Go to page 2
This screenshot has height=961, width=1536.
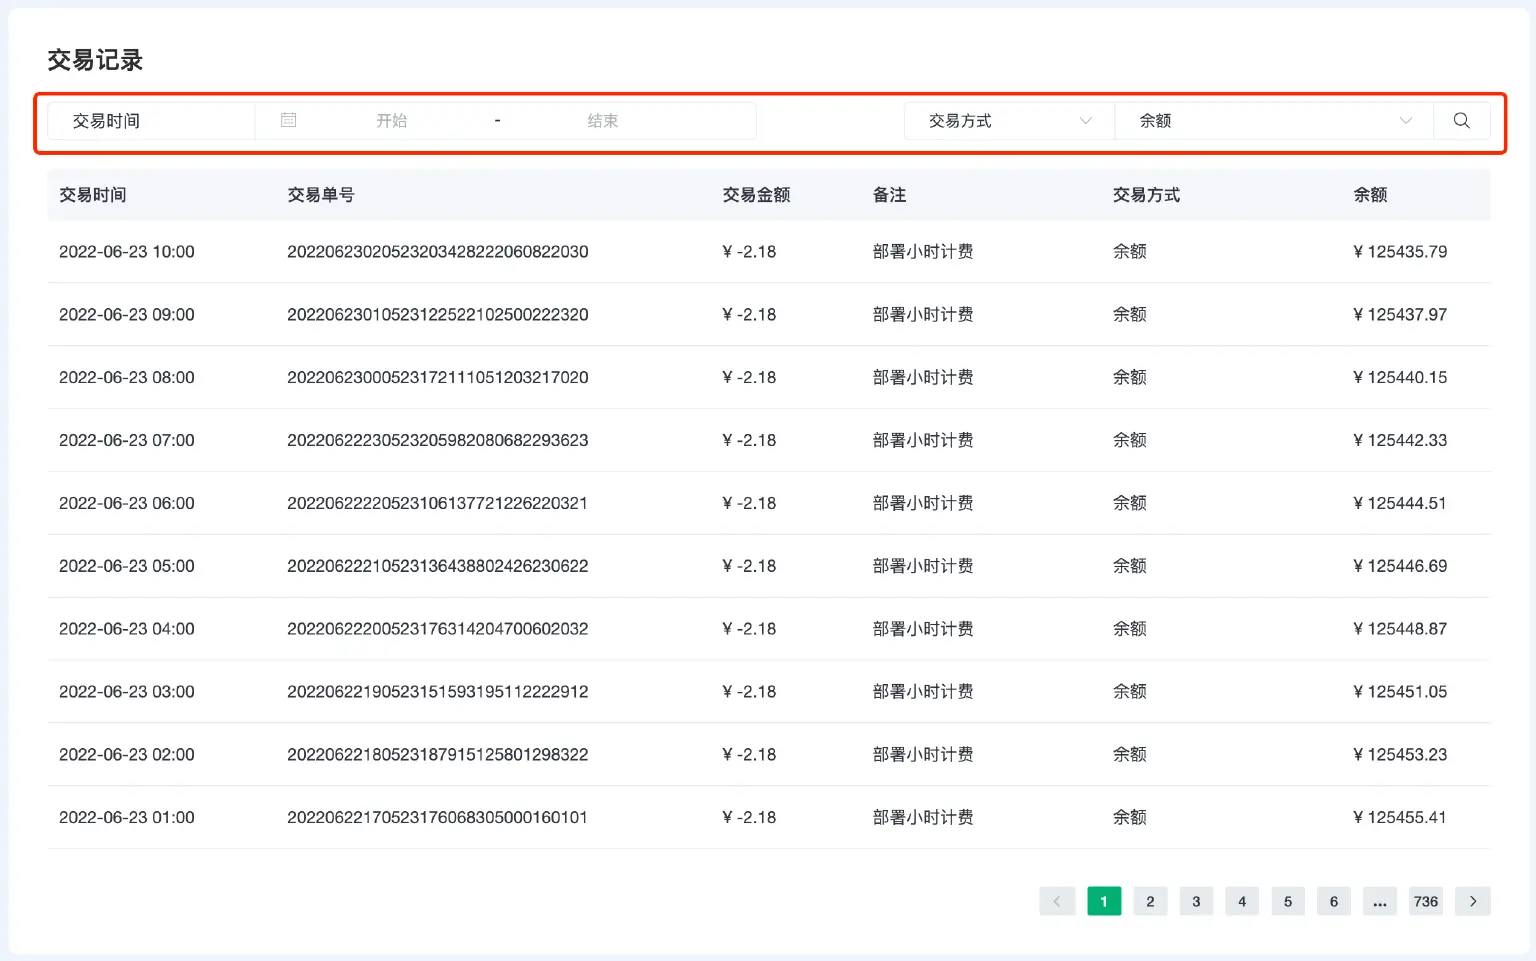1149,900
